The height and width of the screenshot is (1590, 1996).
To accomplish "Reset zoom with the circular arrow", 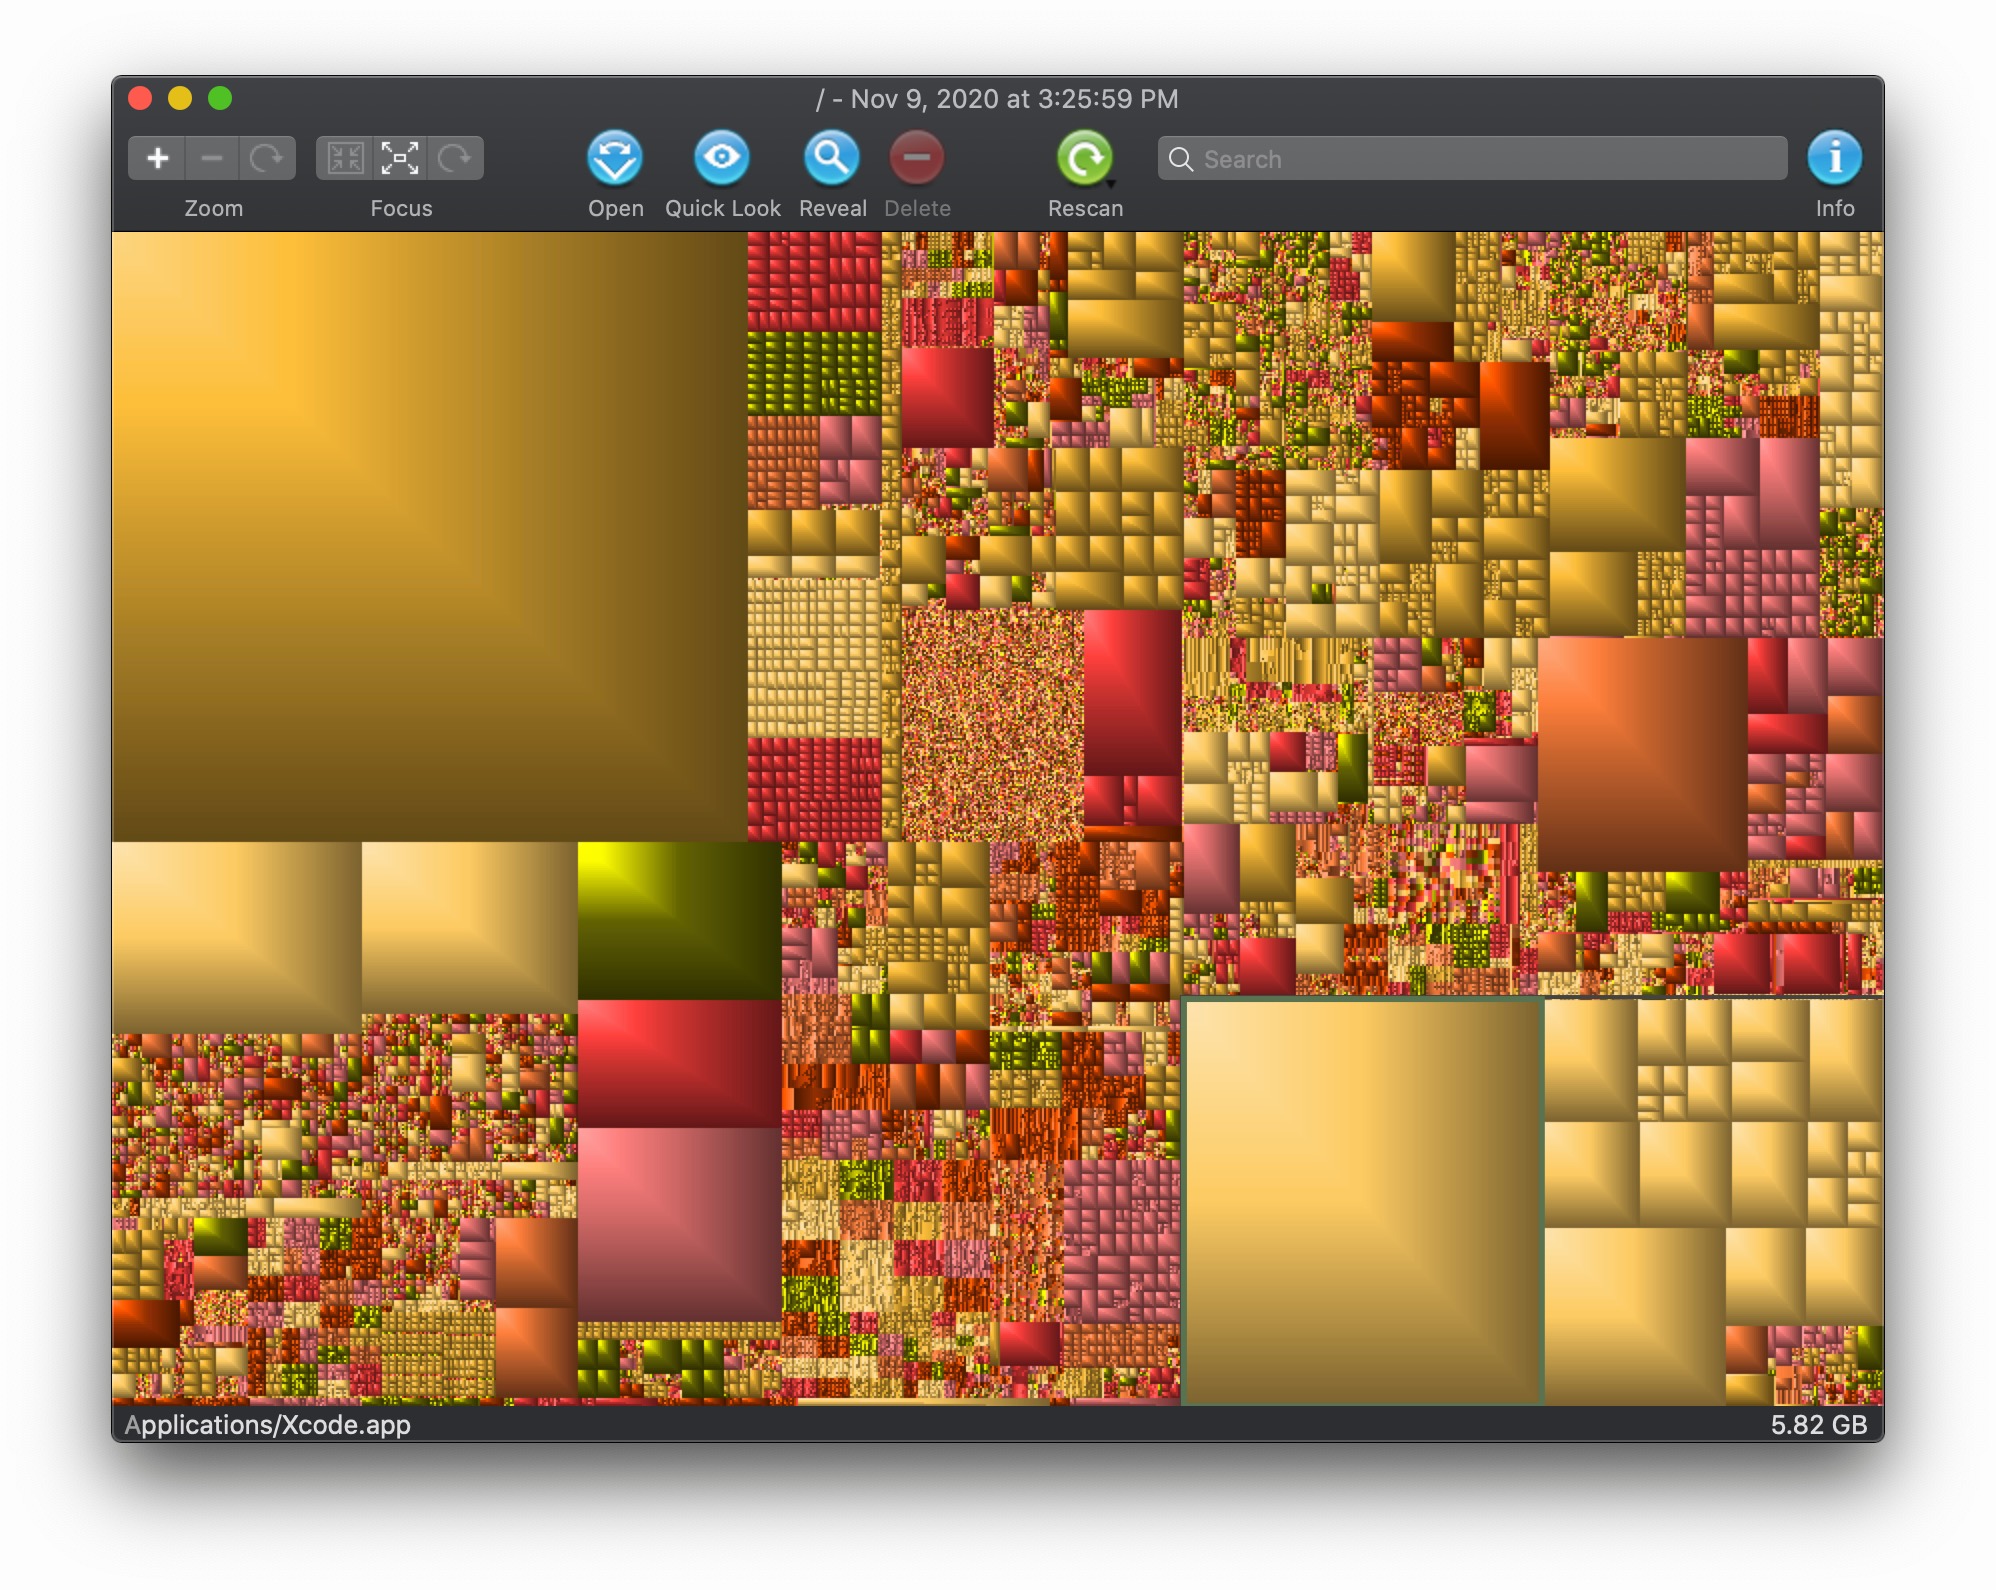I will pos(267,158).
